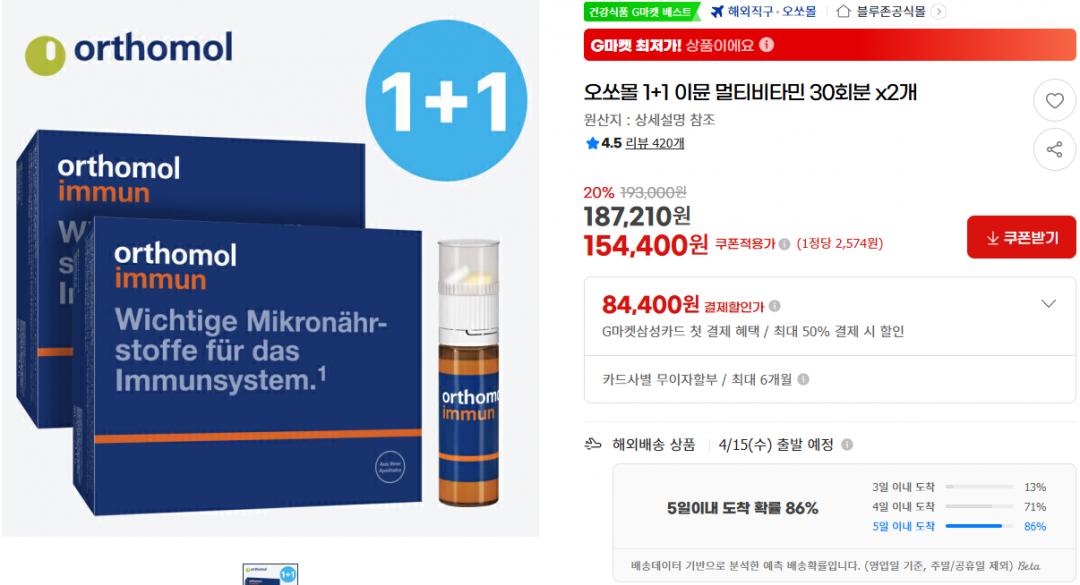This screenshot has width=1080, height=585.
Task: Click the airplane 해외직구 icon
Action: click(x=717, y=11)
